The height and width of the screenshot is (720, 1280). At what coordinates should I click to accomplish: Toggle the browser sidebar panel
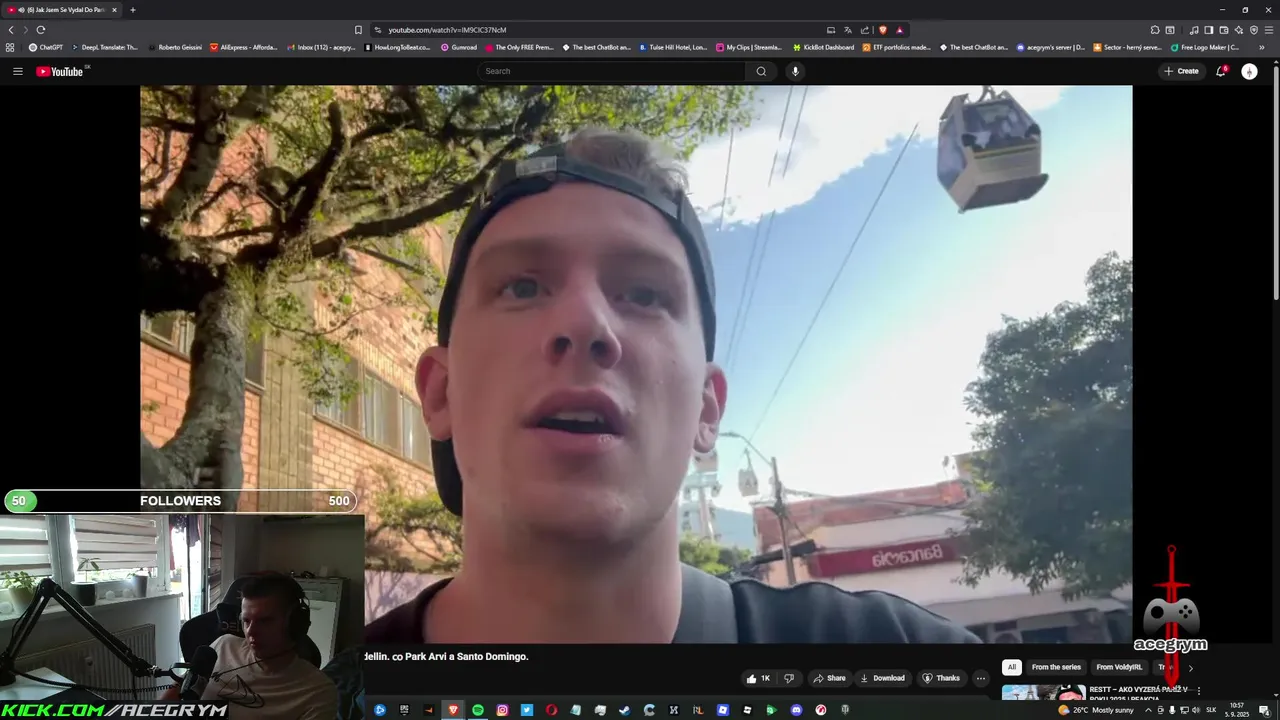tap(1209, 30)
